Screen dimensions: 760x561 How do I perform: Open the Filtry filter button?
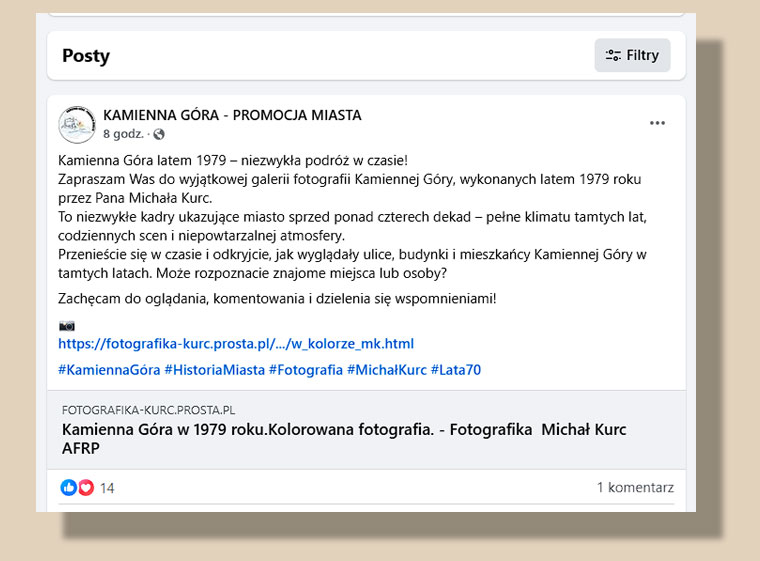[632, 55]
